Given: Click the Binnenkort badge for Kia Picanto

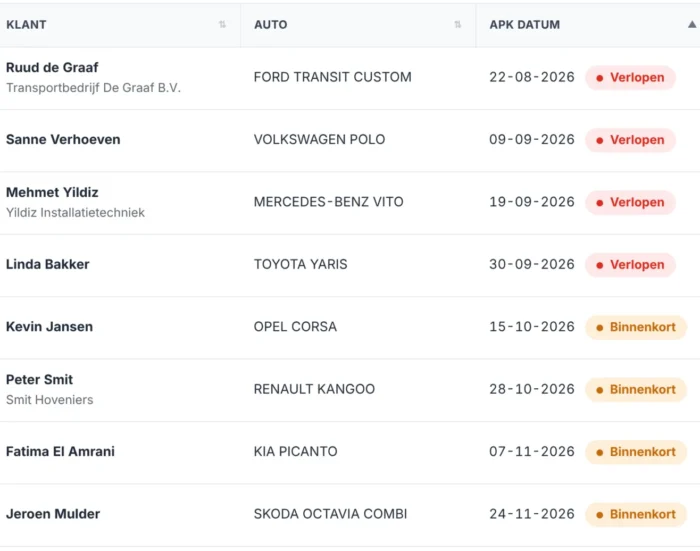Looking at the screenshot, I should [636, 452].
